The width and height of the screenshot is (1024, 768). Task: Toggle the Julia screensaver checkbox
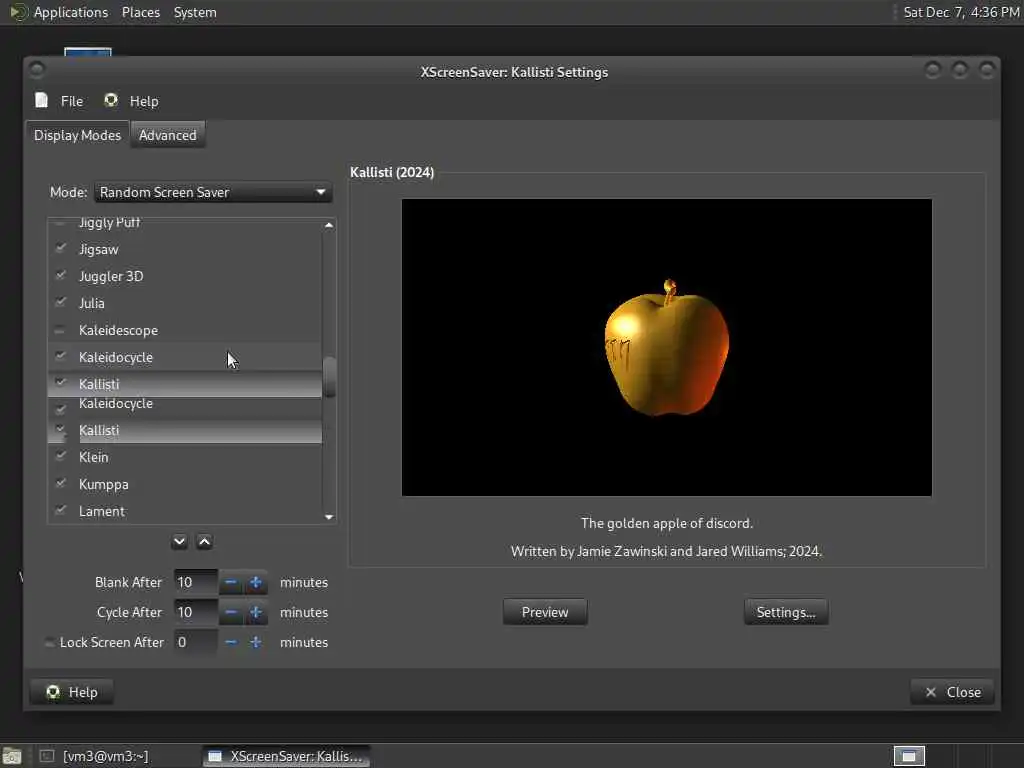61,302
